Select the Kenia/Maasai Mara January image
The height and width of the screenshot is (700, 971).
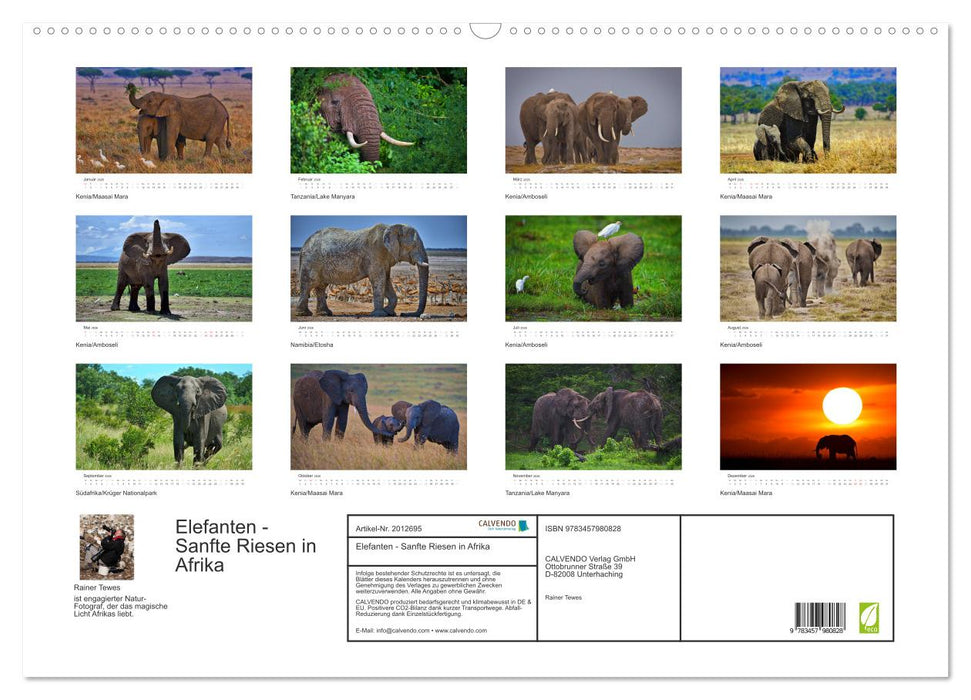coord(163,119)
